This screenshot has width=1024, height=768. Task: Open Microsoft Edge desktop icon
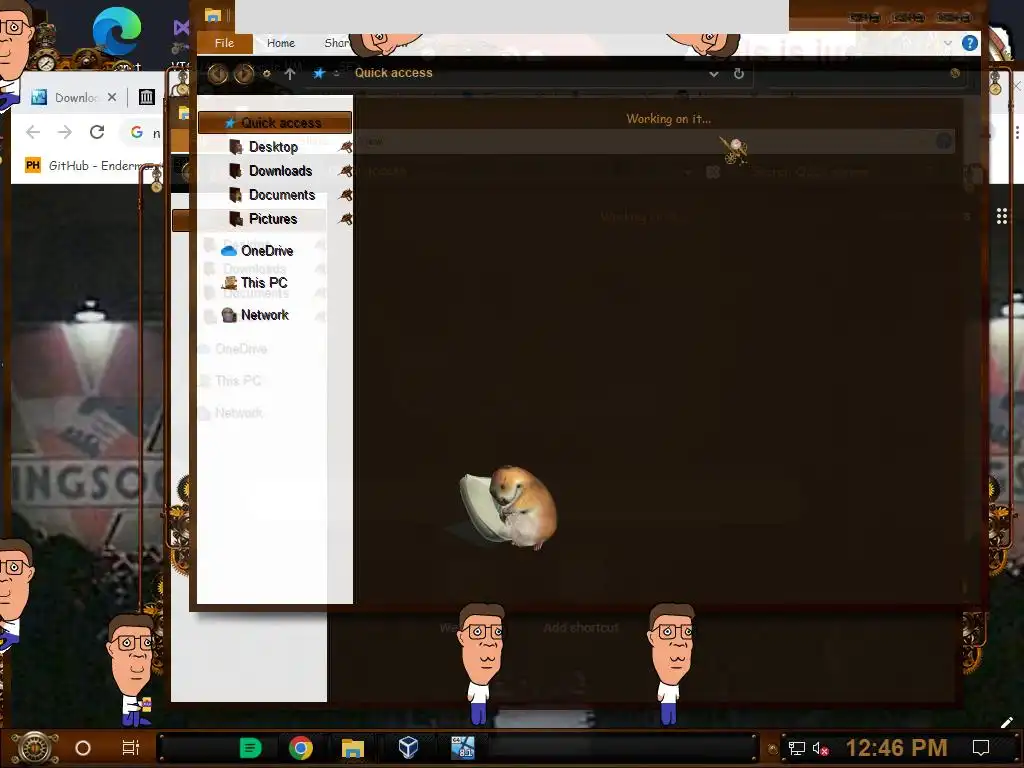click(x=116, y=32)
